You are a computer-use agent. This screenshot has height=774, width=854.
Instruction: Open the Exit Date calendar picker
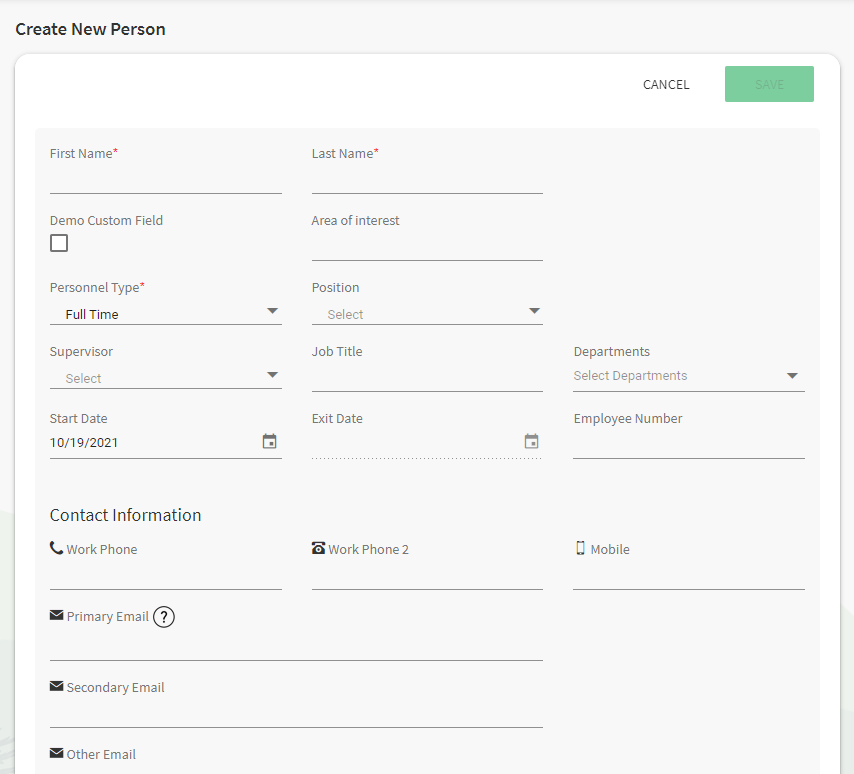pos(532,441)
